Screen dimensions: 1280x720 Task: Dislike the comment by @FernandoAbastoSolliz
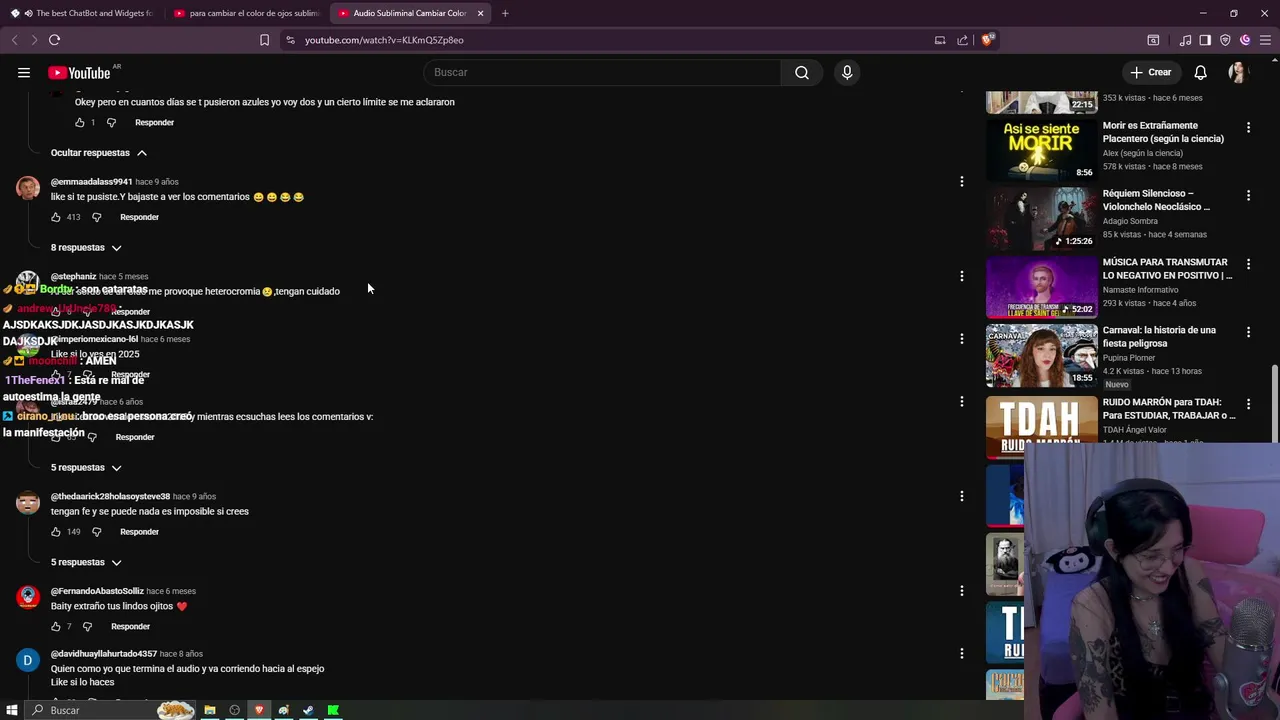(x=87, y=627)
